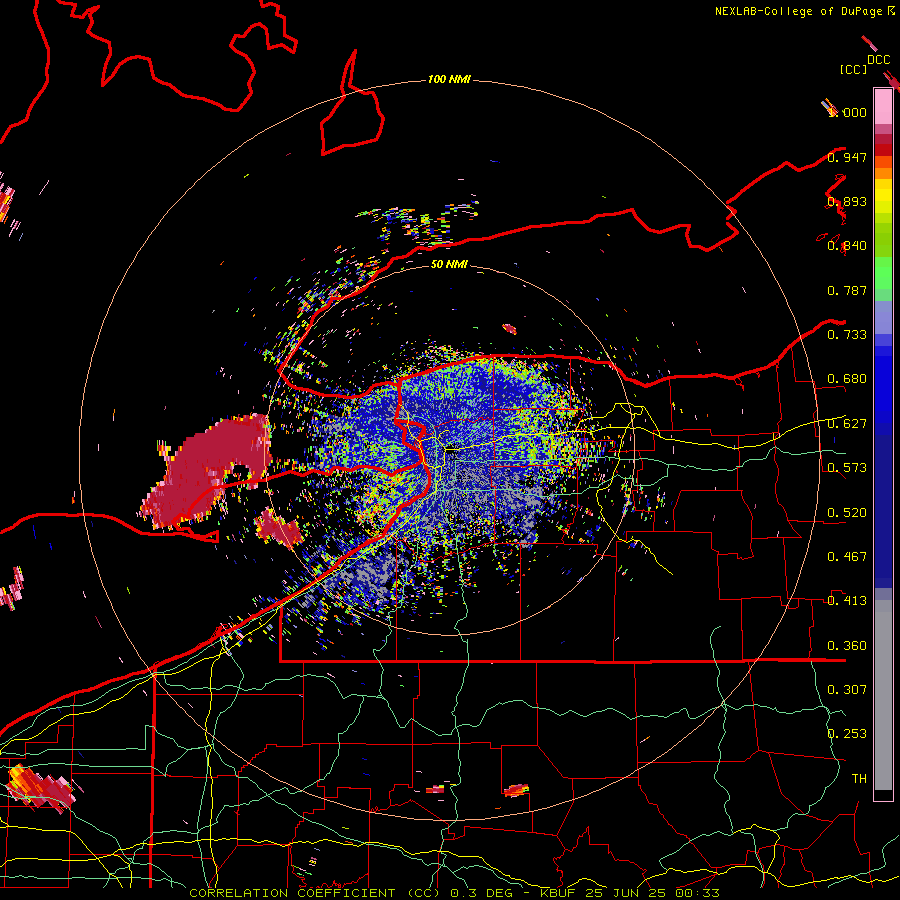900x900 pixels.
Task: Click the 0.307 color scale value
Action: coord(847,689)
